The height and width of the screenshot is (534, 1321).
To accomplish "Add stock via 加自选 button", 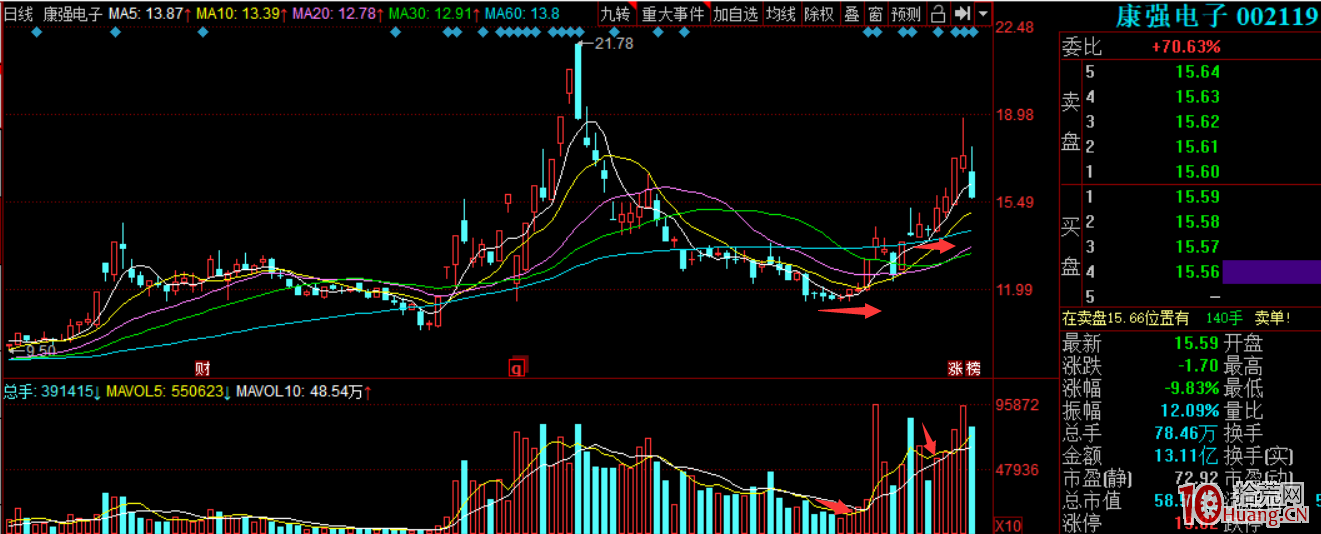I will point(736,14).
